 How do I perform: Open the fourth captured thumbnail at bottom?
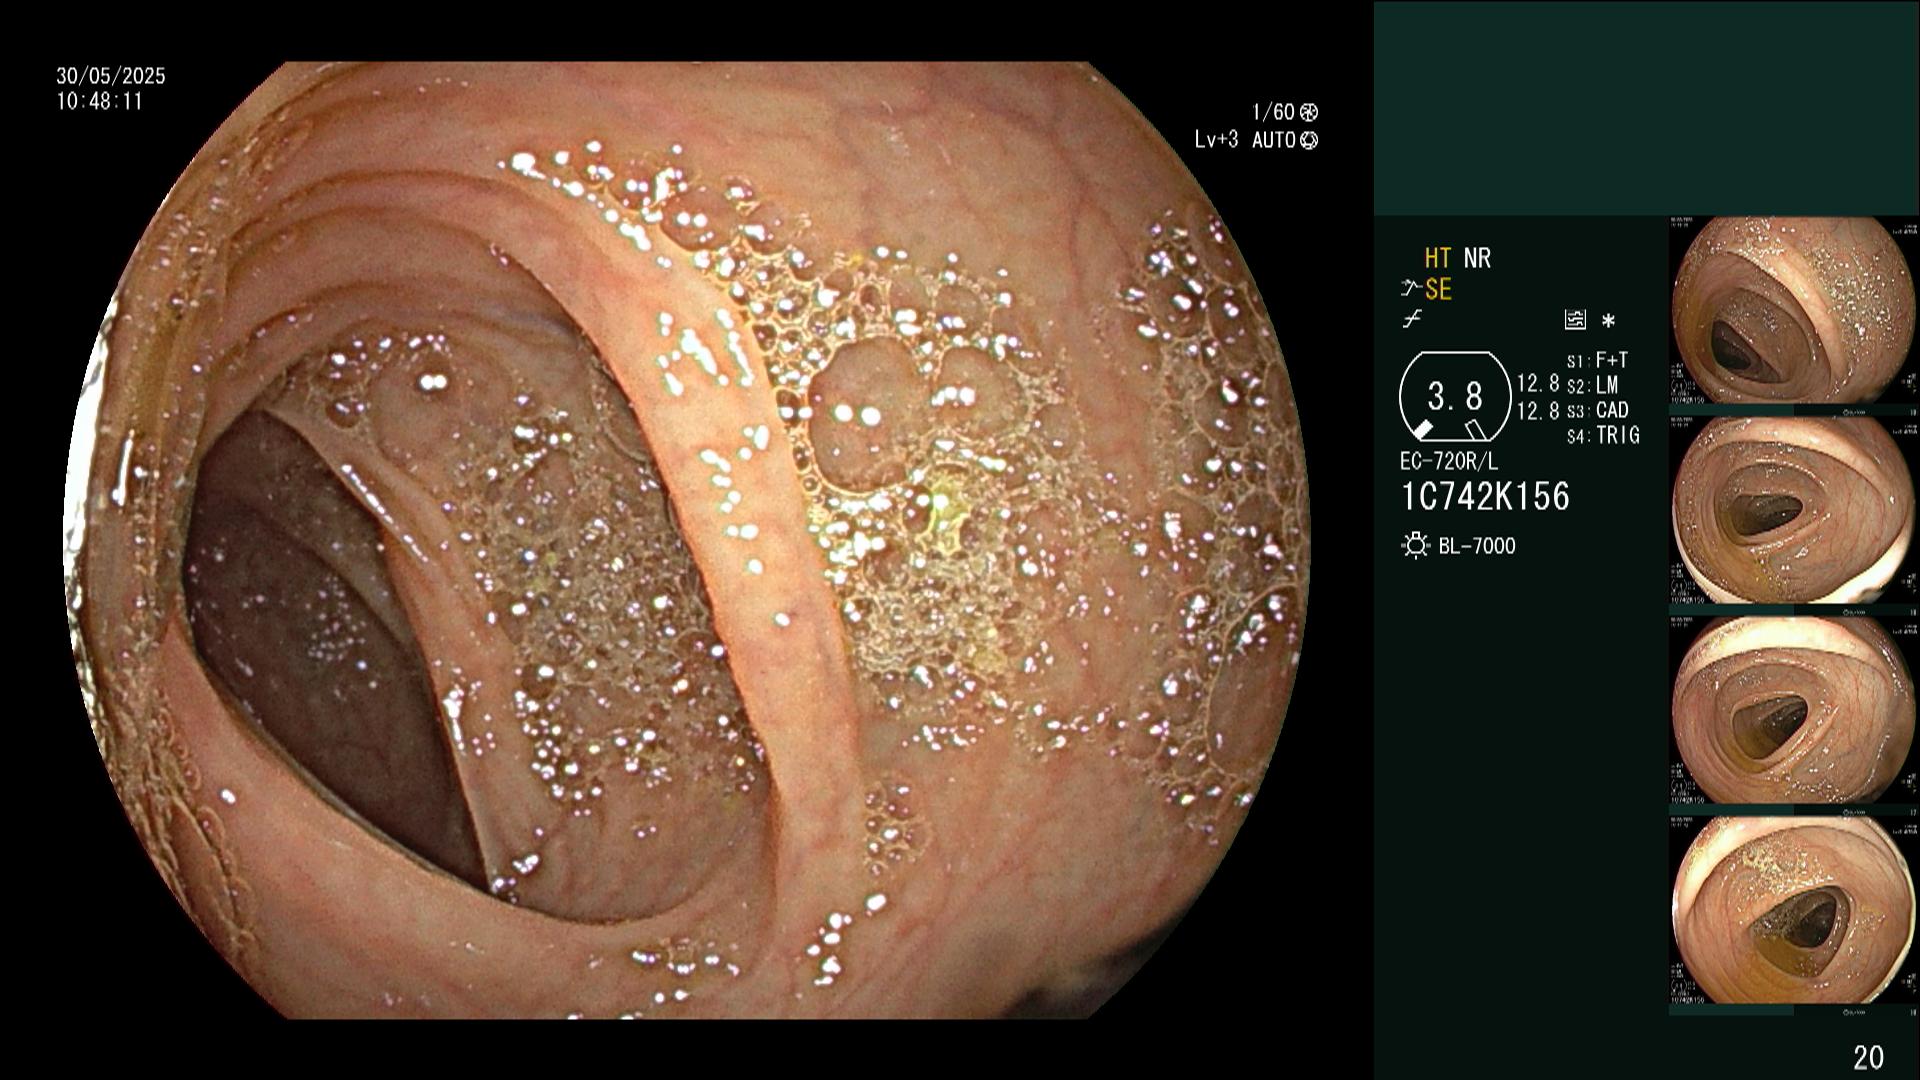1793,911
